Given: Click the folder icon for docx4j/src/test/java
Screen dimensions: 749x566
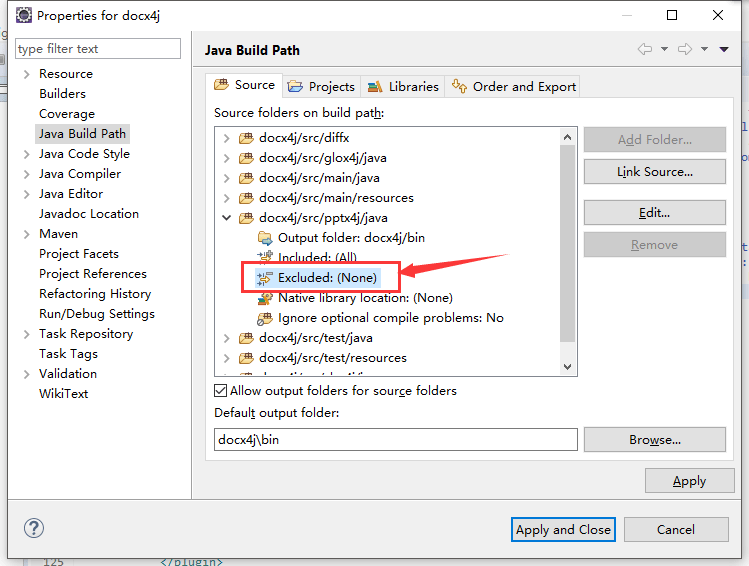Looking at the screenshot, I should (246, 338).
